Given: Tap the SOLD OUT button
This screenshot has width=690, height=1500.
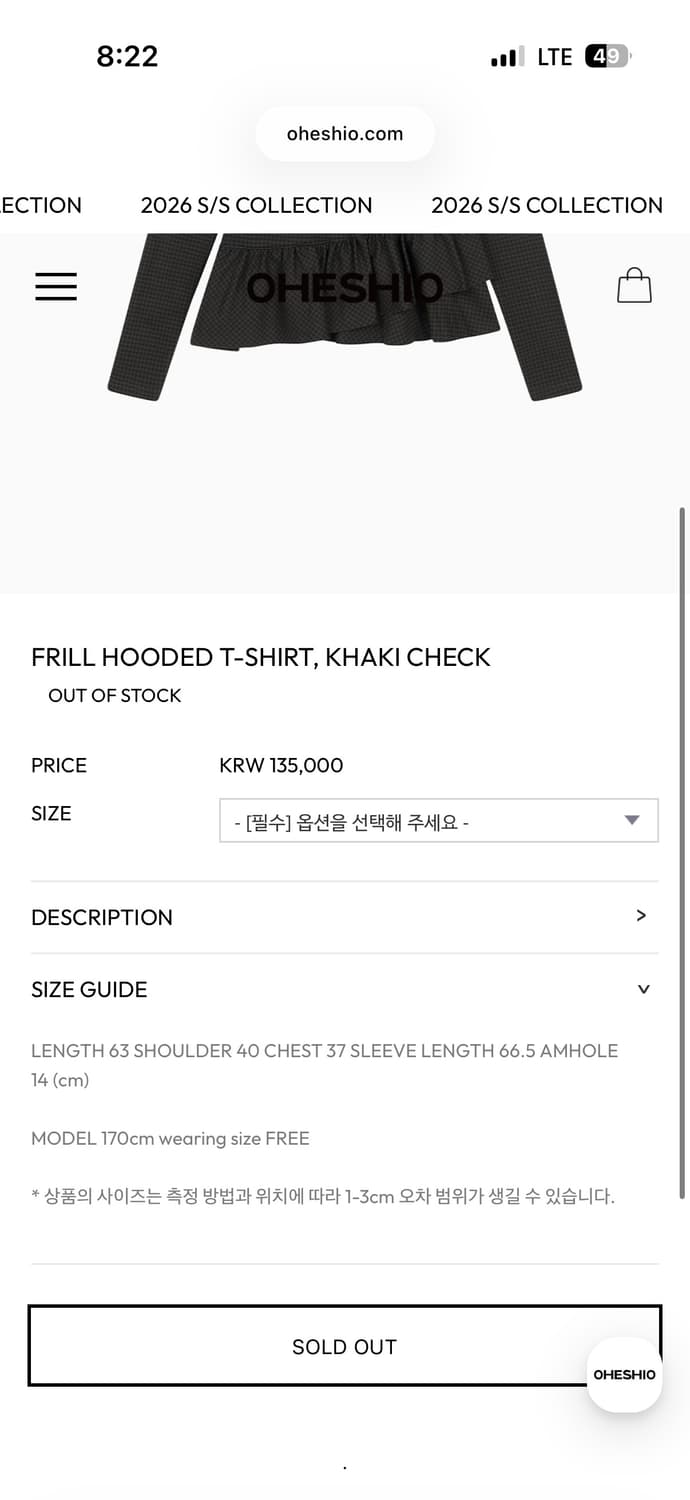Looking at the screenshot, I should 345,1346.
